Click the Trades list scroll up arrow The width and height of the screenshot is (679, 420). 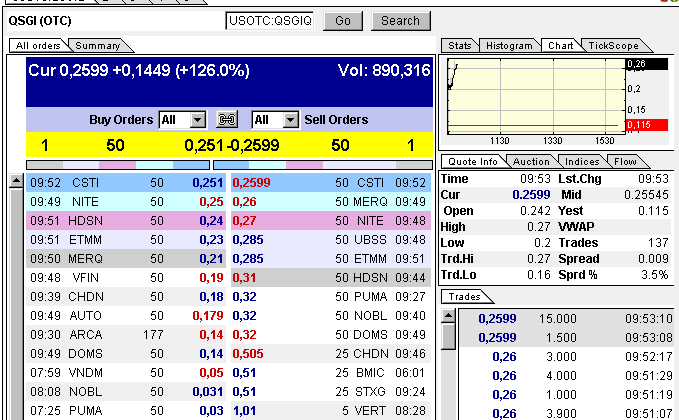point(449,316)
